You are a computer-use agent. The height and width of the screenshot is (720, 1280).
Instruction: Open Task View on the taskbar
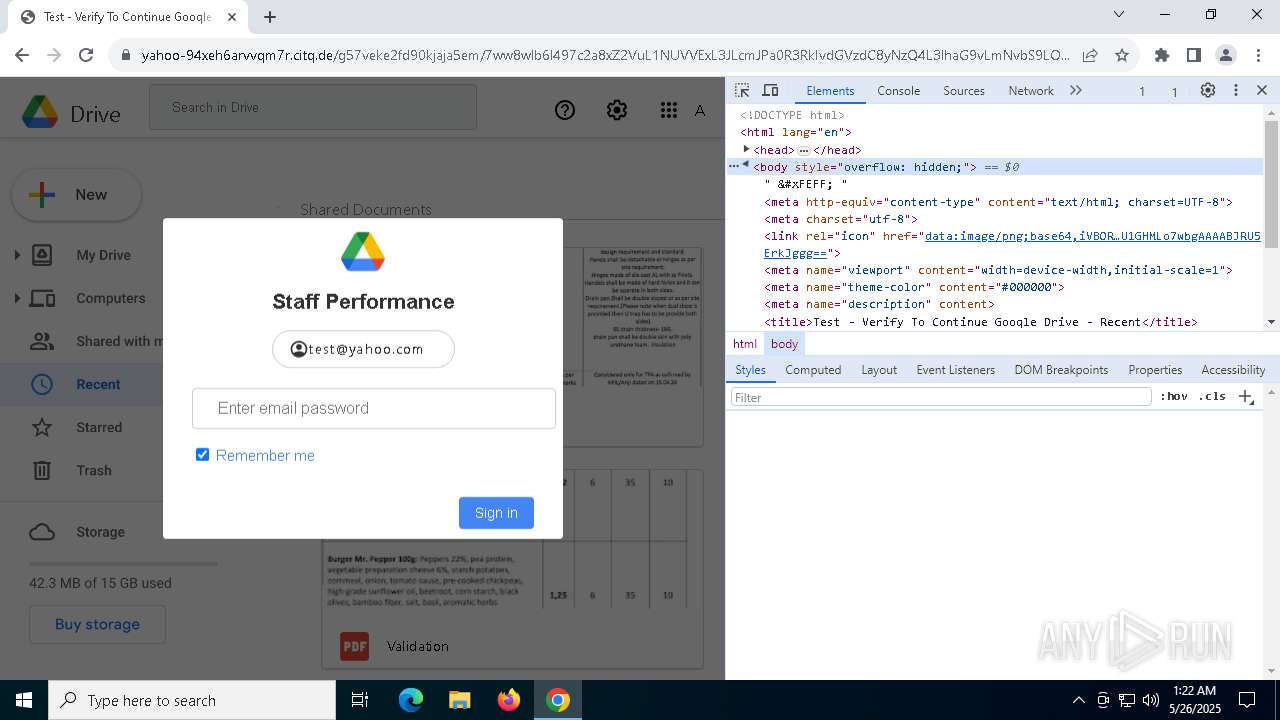point(360,700)
